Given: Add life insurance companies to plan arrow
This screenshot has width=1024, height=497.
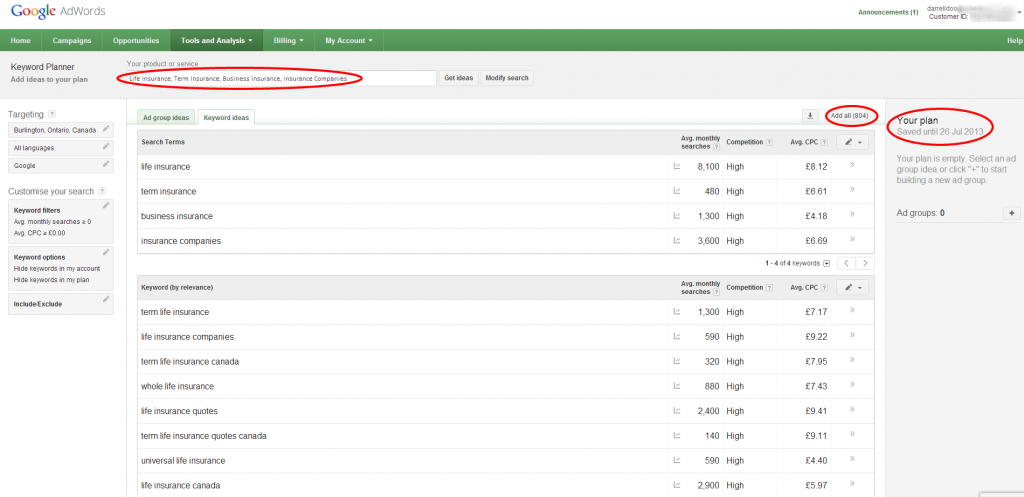Looking at the screenshot, I should pos(852,336).
